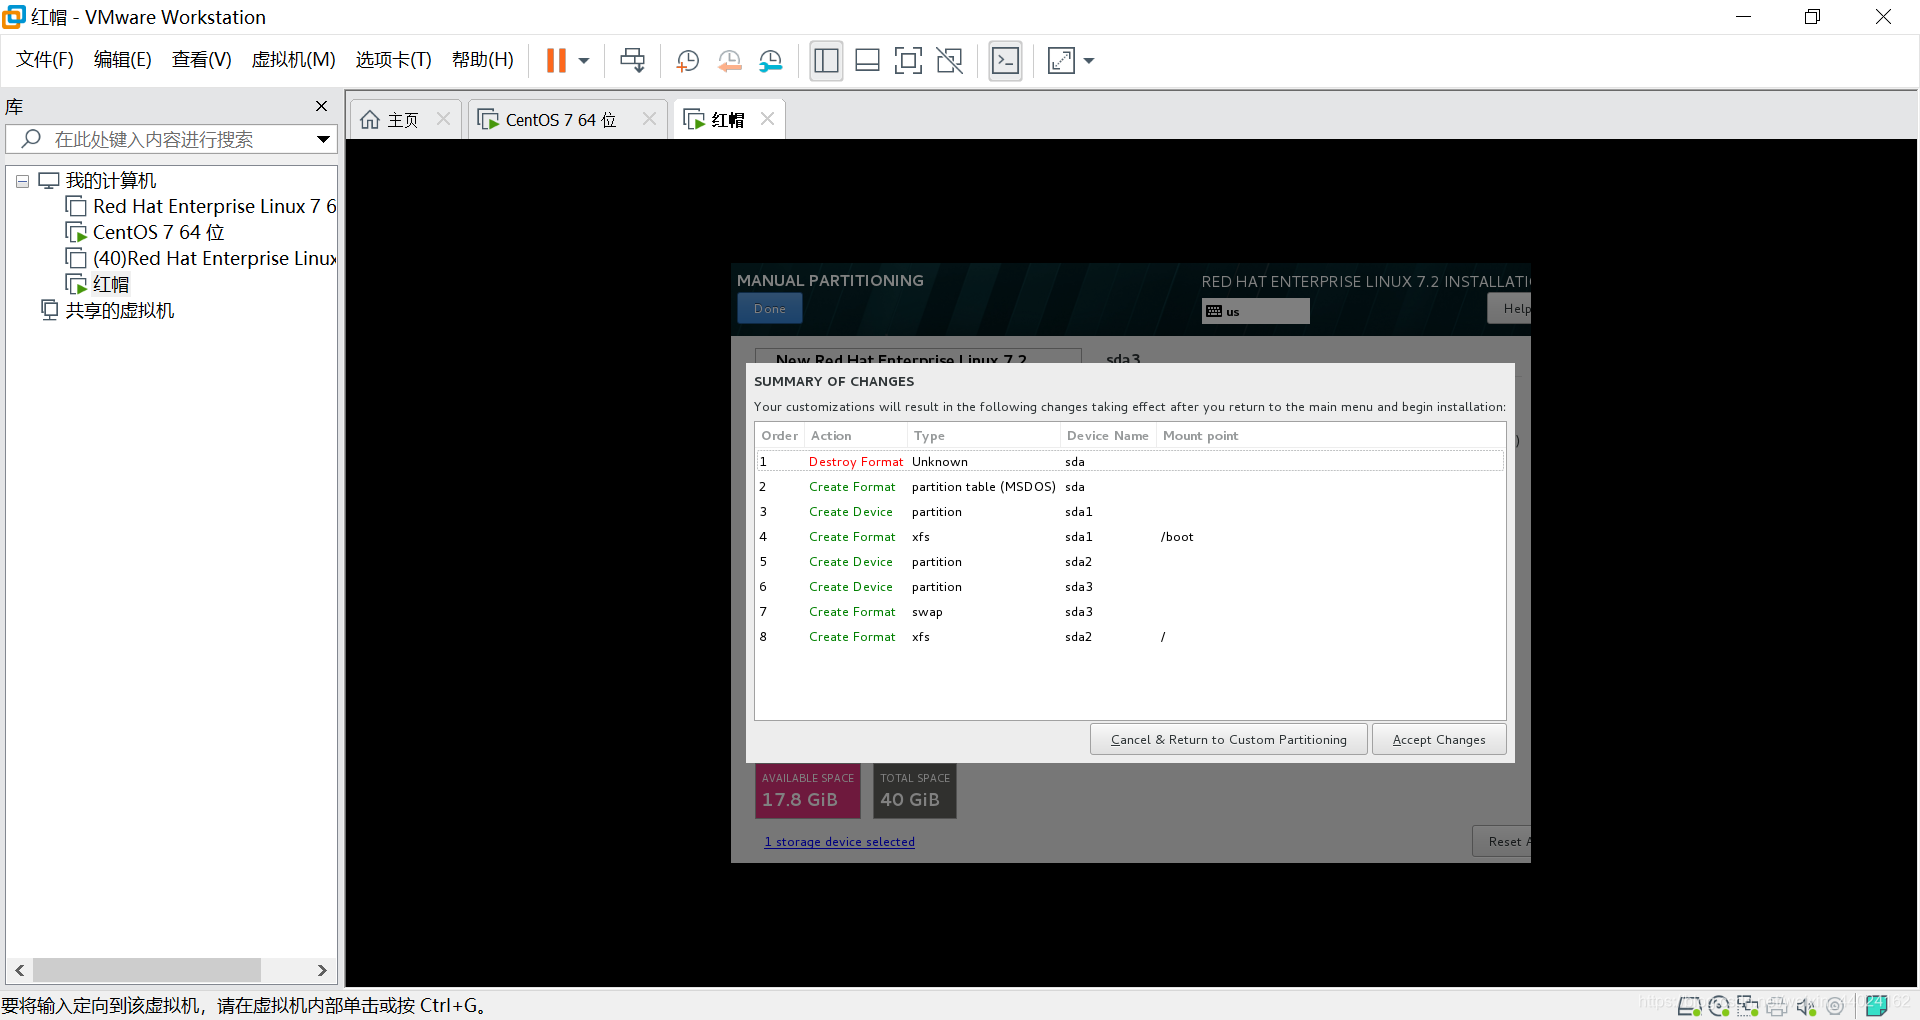
Task: Open the 选项卡(T) menu
Action: click(x=393, y=60)
